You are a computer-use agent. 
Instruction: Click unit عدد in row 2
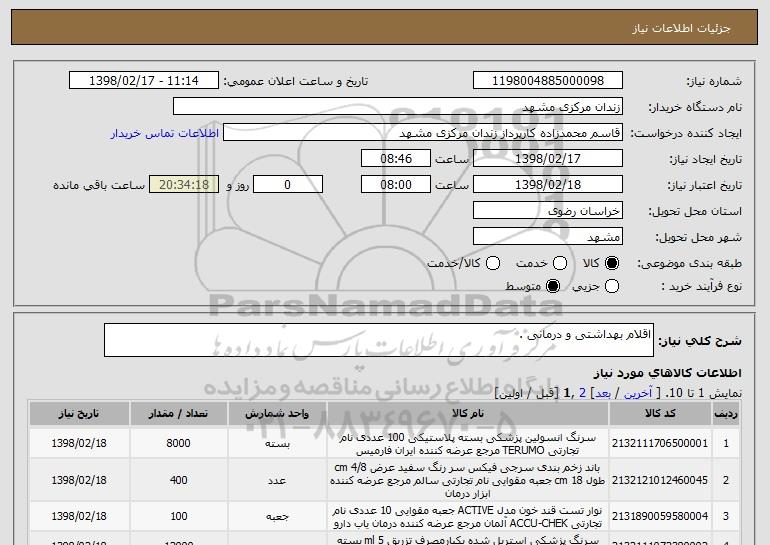click(x=277, y=480)
